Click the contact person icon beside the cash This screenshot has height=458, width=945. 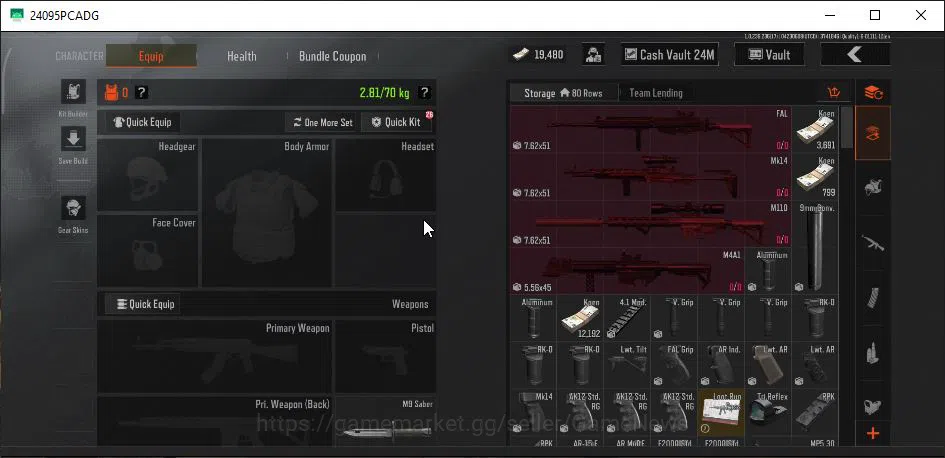[594, 55]
